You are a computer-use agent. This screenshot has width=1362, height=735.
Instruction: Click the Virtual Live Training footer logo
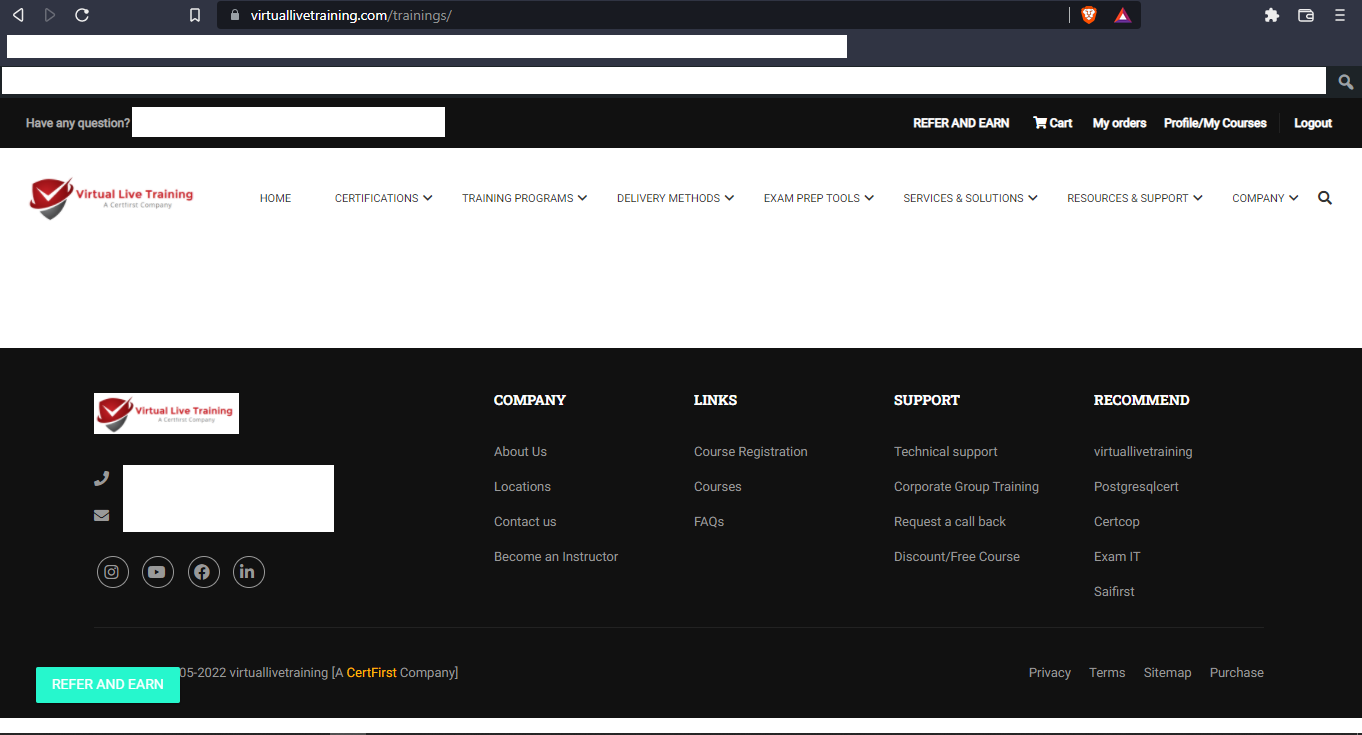(166, 413)
